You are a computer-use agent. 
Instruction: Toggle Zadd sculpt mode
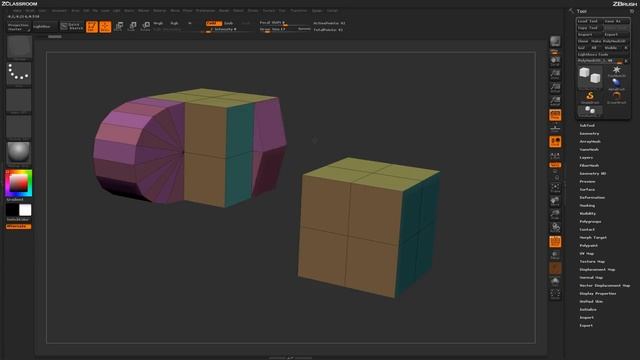coord(213,23)
